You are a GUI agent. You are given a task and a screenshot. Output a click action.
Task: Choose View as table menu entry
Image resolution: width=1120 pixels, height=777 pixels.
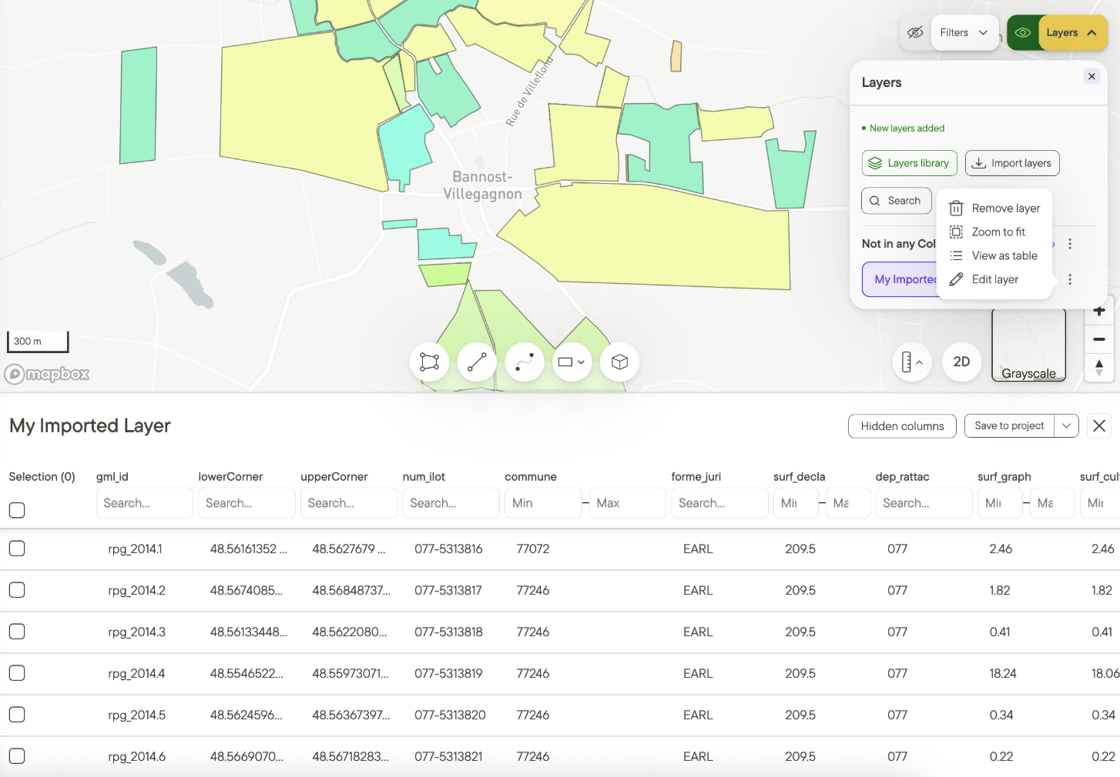pyautogui.click(x=994, y=256)
